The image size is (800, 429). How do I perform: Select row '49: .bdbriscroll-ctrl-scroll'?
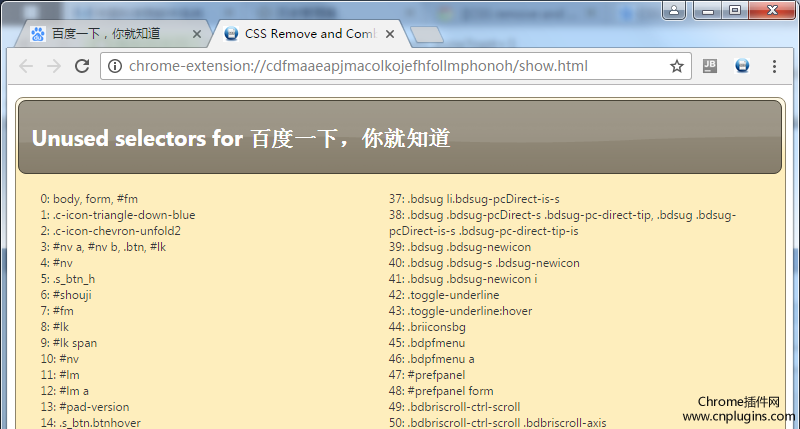coord(455,407)
